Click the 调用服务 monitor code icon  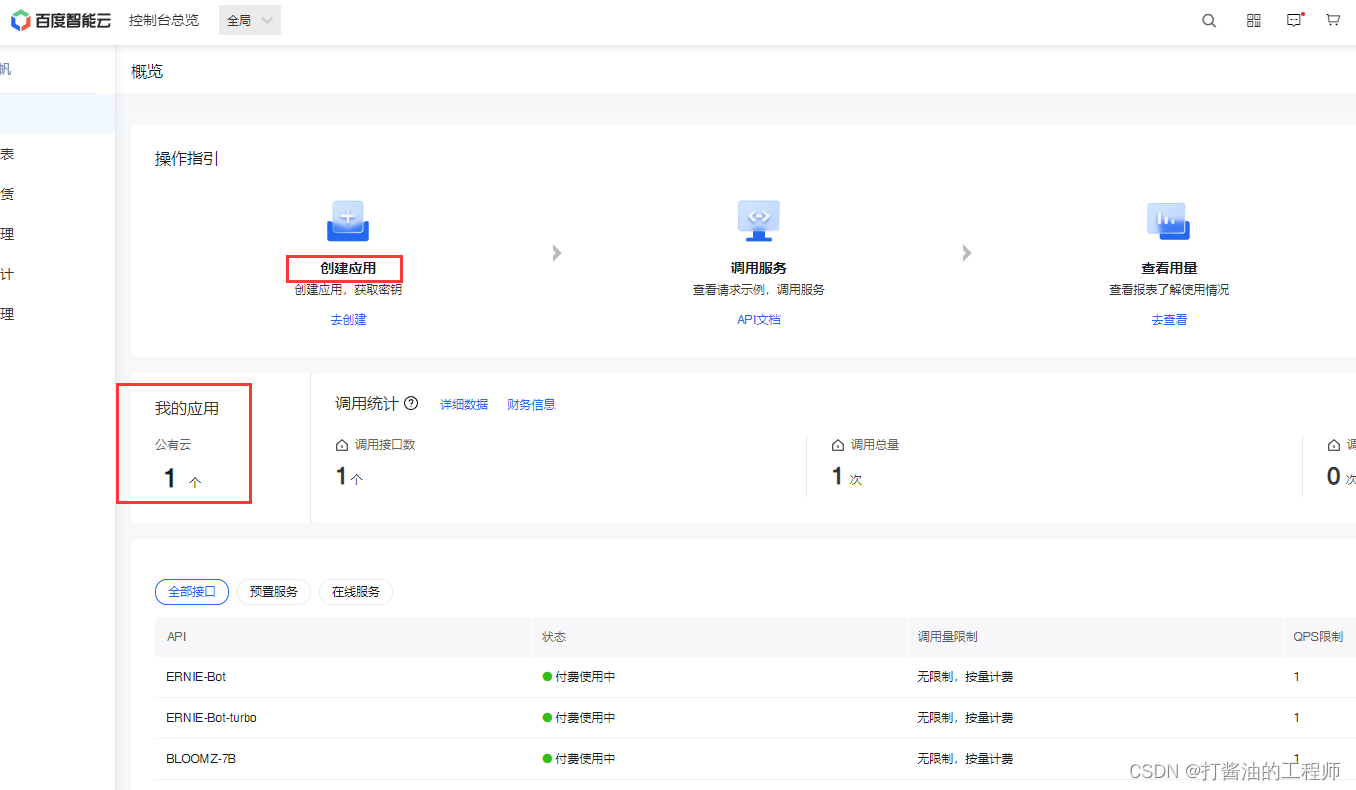pos(759,221)
